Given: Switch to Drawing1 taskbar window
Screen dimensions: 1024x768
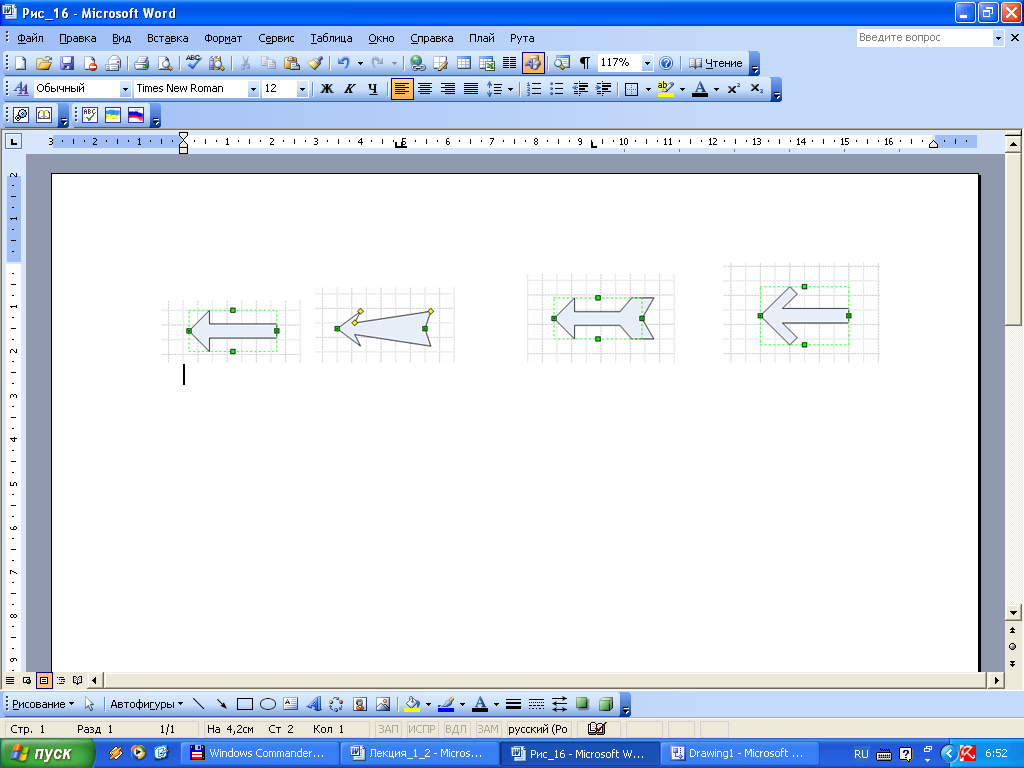Looking at the screenshot, I should [739, 754].
